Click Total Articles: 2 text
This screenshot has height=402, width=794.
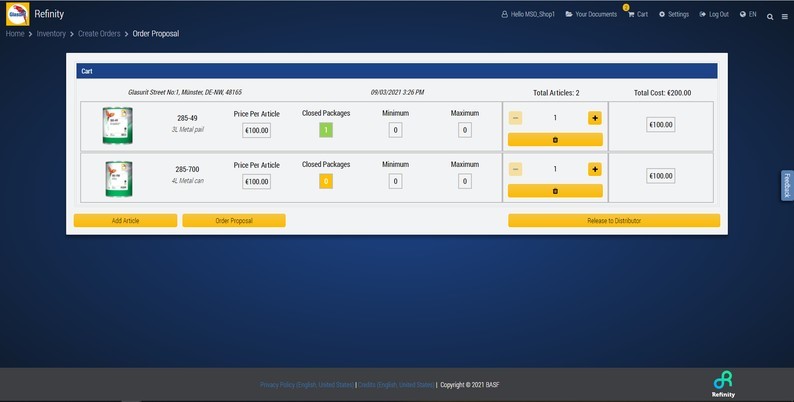tap(556, 93)
